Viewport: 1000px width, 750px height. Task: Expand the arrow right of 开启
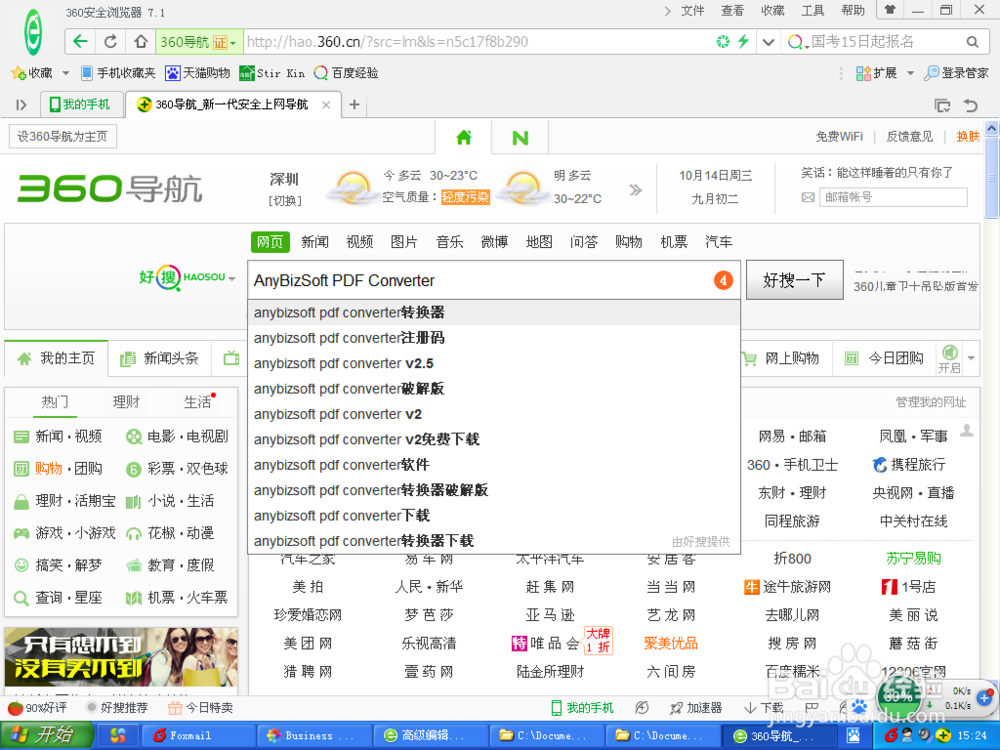tap(971, 358)
